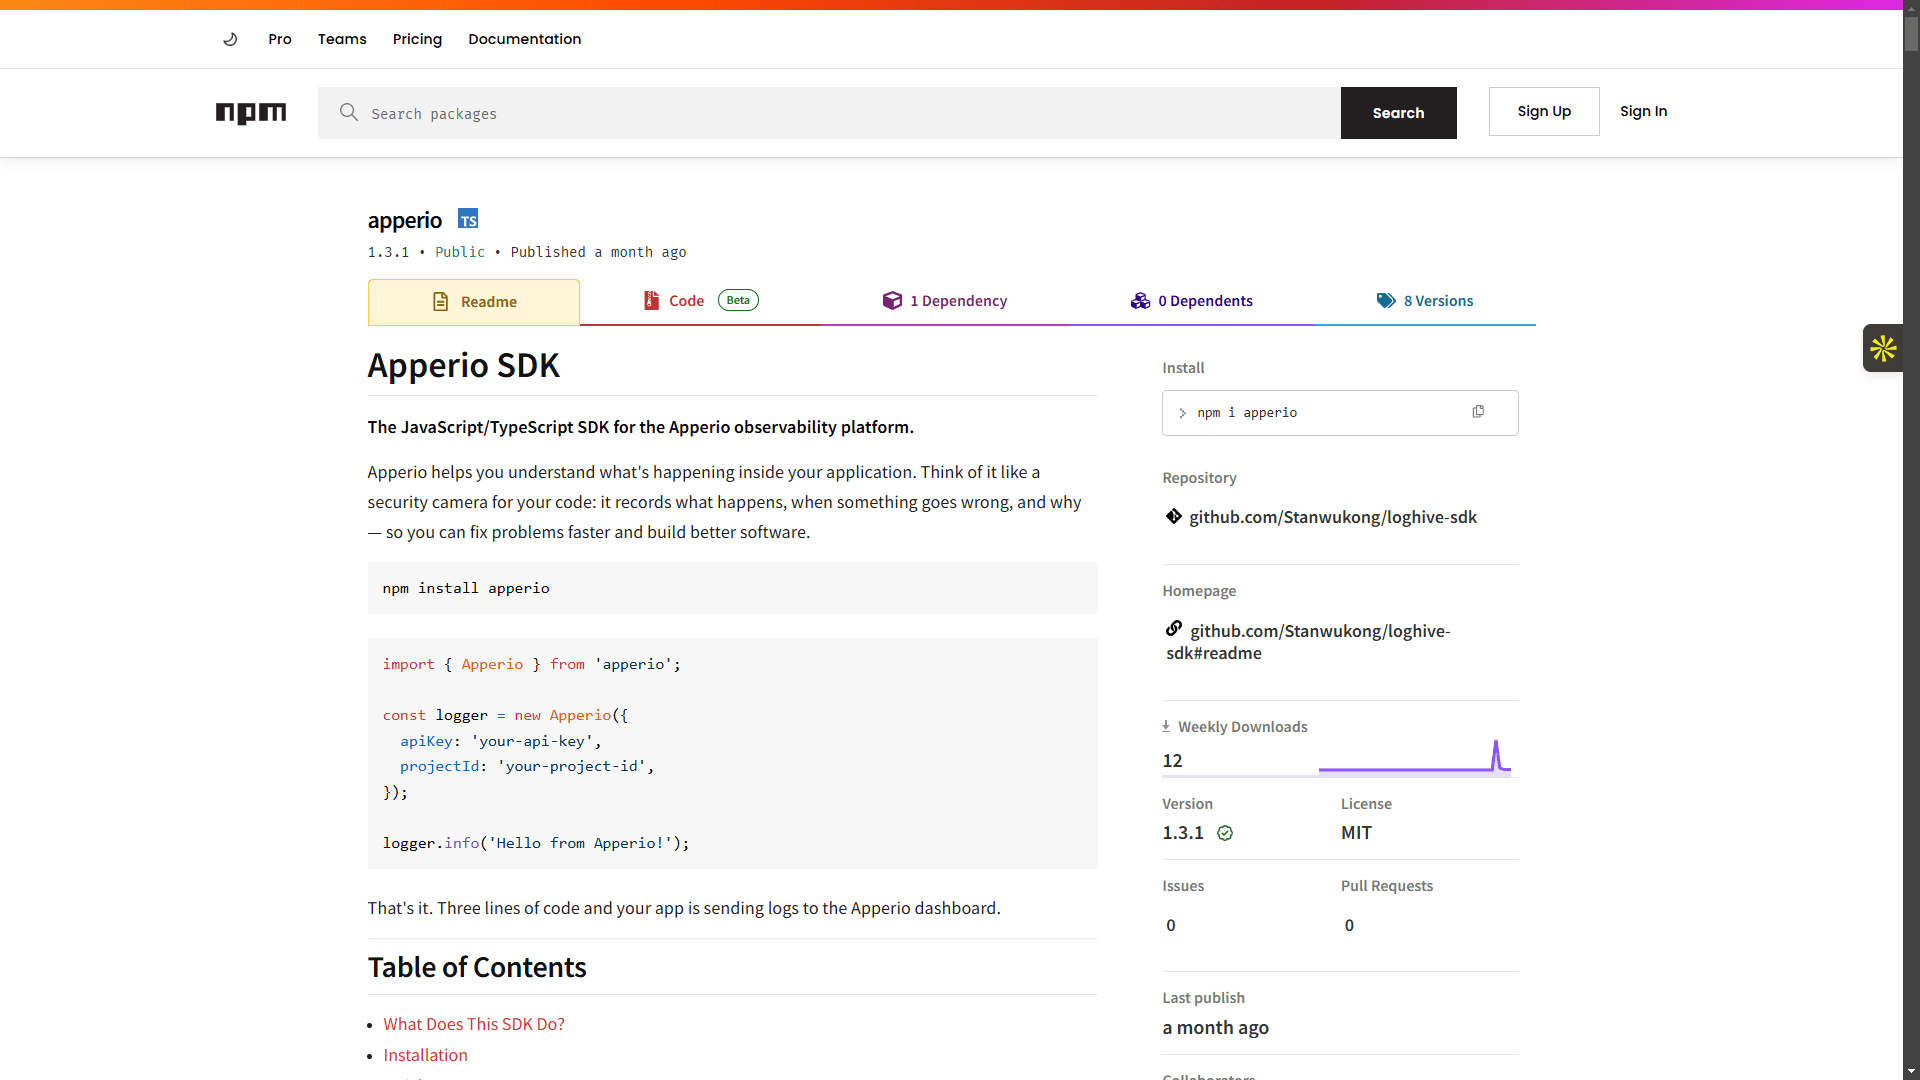Switch to the Code tab
1920x1080 pixels.
700,301
